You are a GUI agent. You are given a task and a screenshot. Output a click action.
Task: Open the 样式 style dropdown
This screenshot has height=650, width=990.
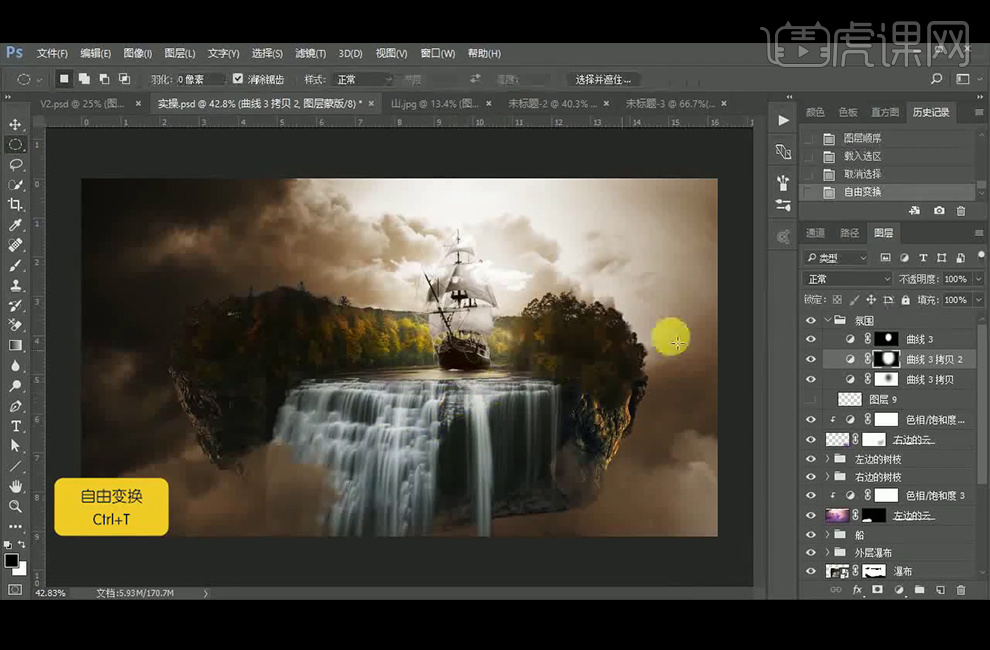363,79
